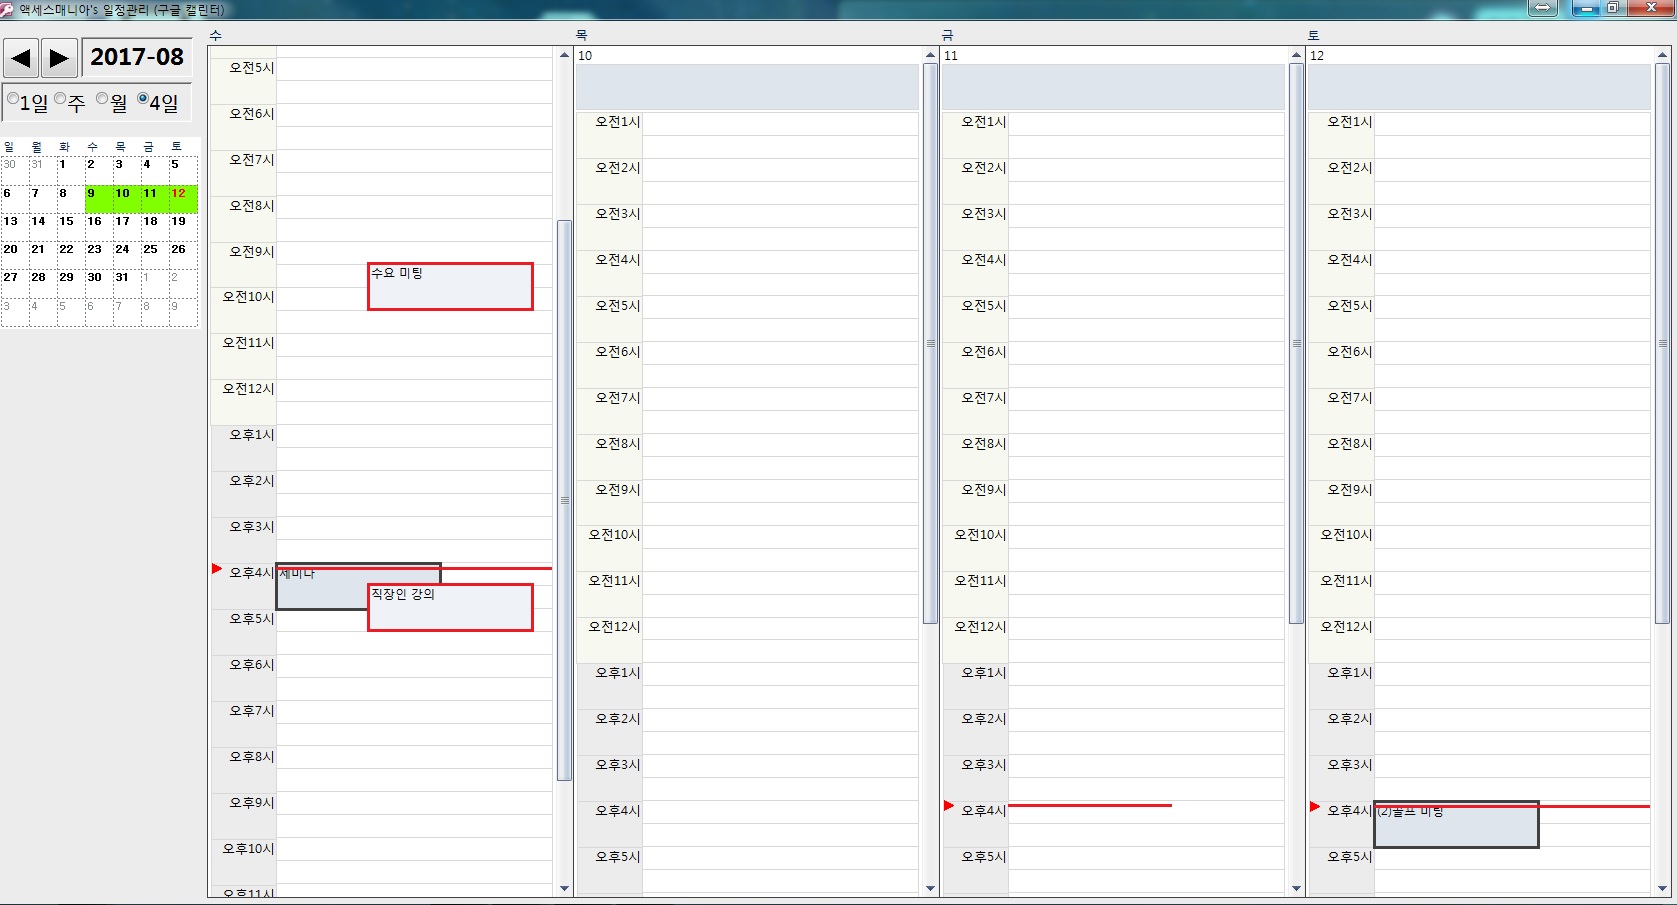Screen dimensions: 1677x905
Task: Open the 직장인 강의 event
Action: click(x=450, y=607)
